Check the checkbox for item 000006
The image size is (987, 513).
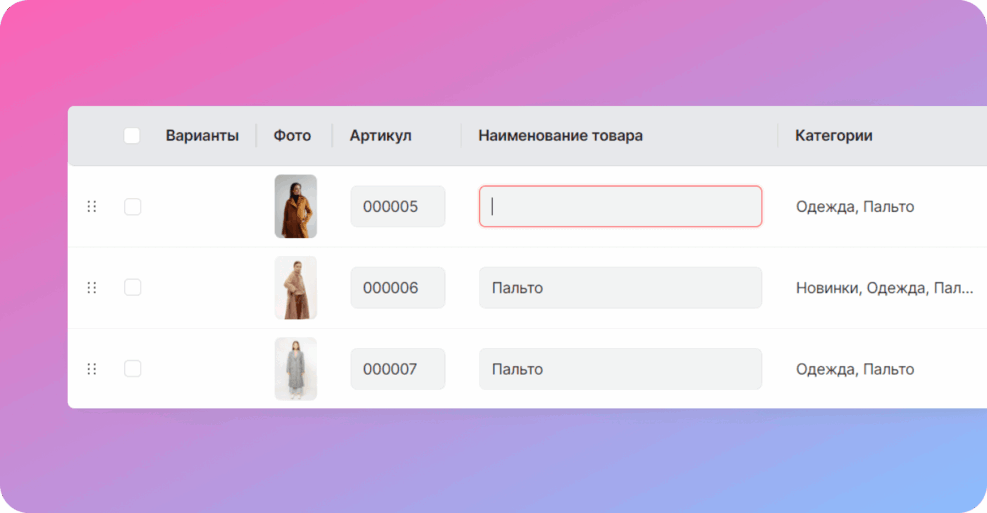click(x=132, y=288)
